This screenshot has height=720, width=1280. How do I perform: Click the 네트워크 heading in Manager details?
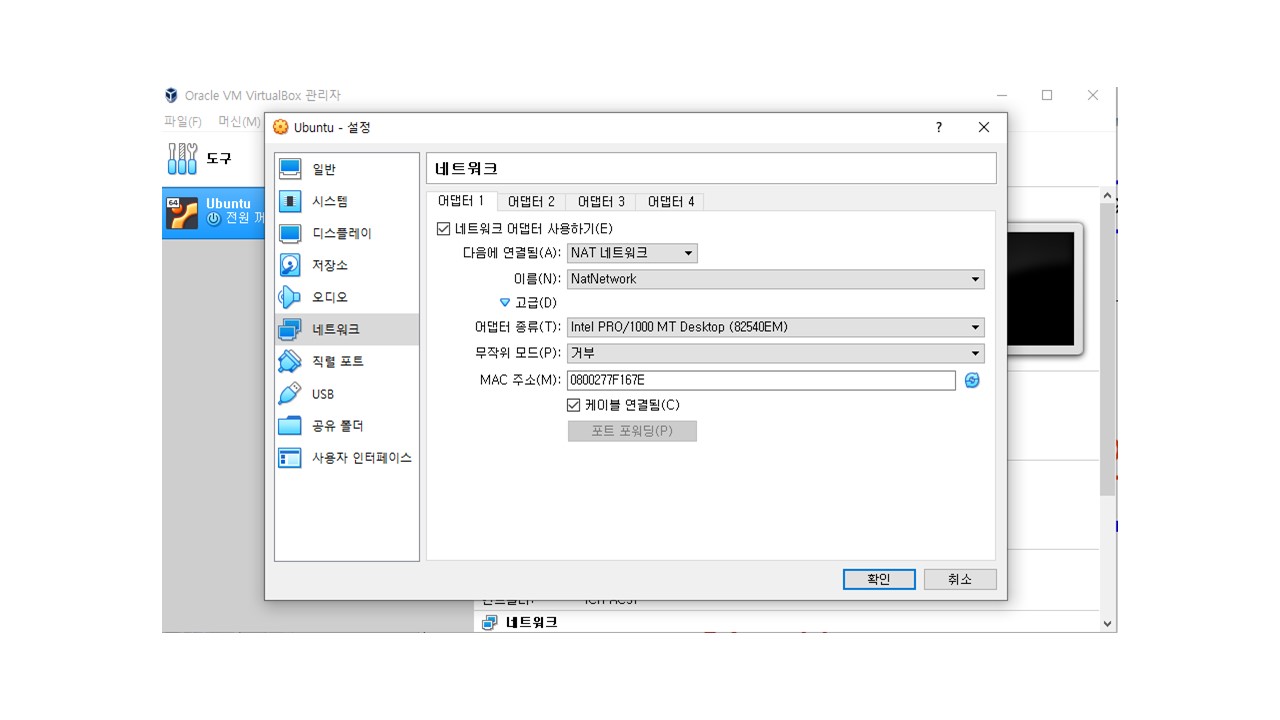pos(532,622)
